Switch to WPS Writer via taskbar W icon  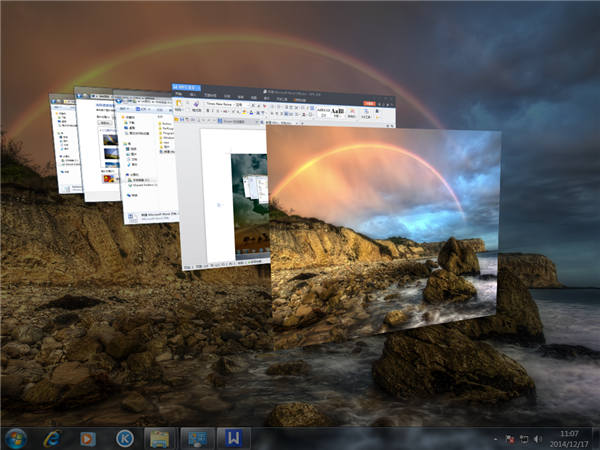pyautogui.click(x=232, y=438)
